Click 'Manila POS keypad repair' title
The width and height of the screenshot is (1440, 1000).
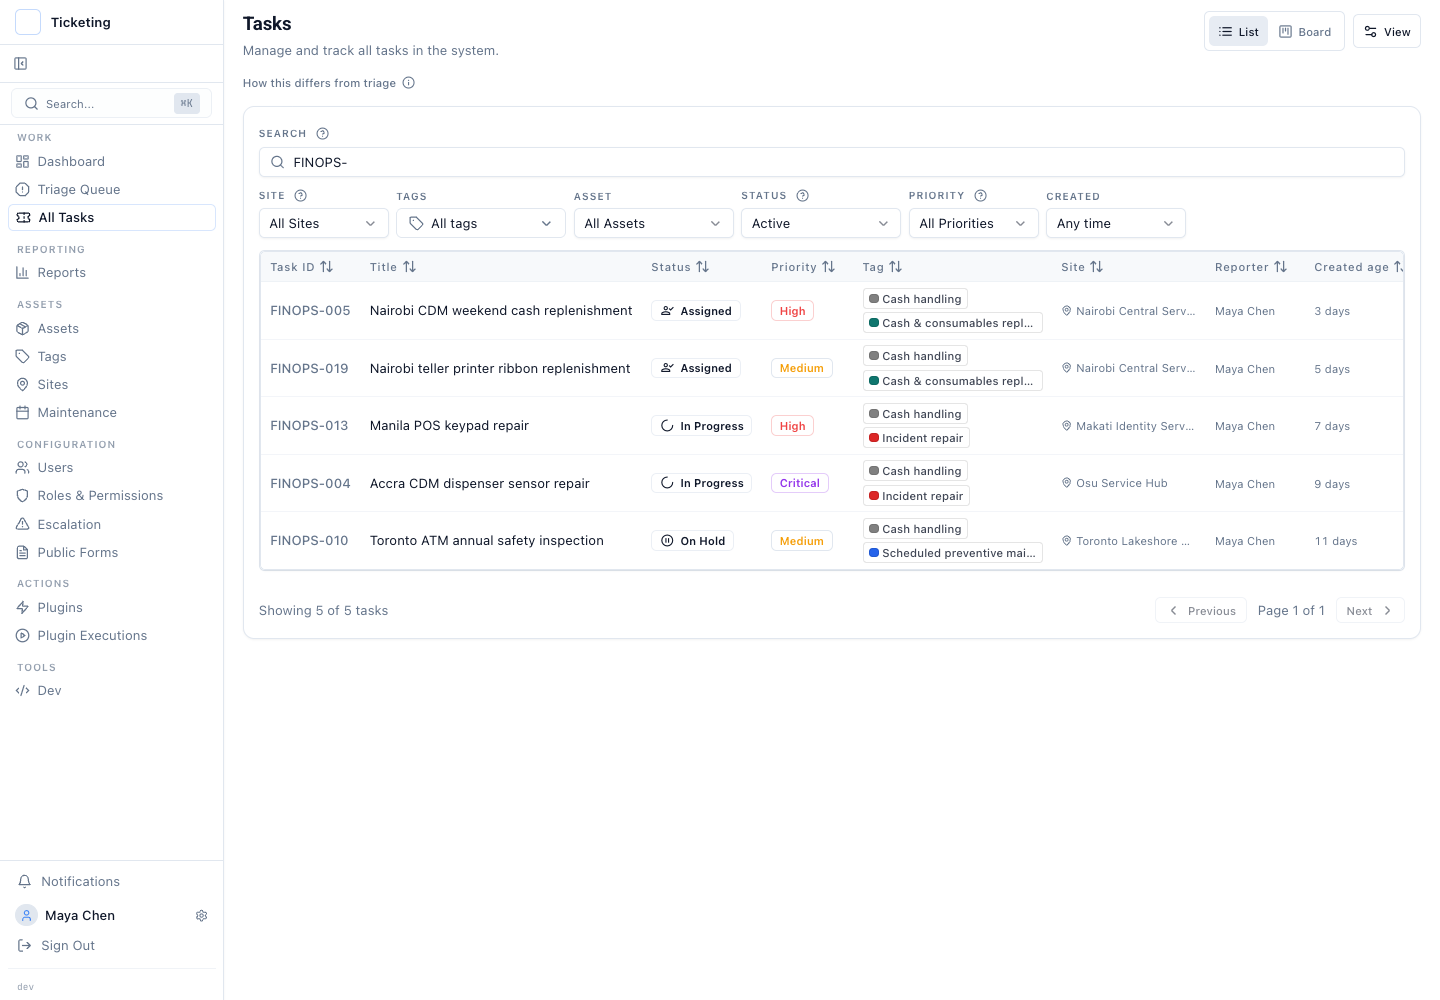(x=449, y=426)
